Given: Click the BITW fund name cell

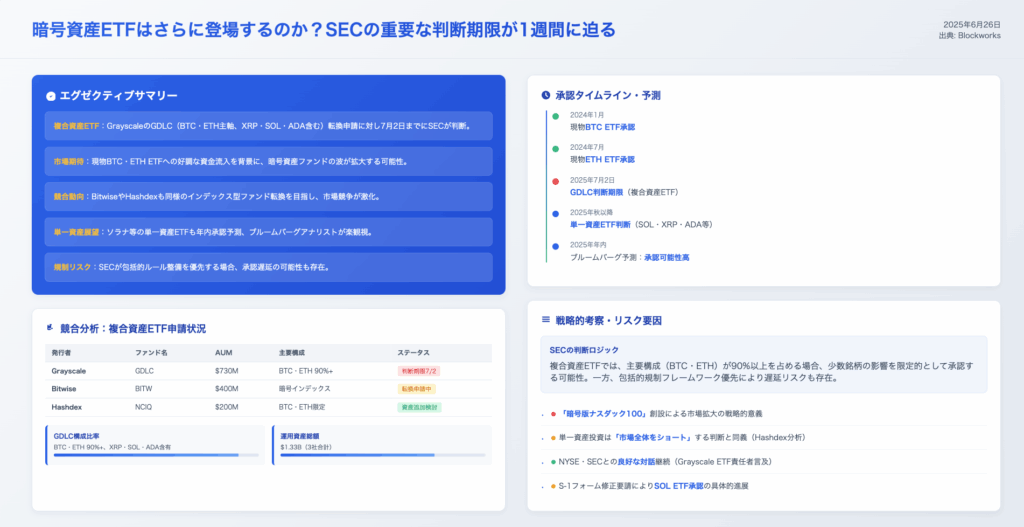Looking at the screenshot, I should click(143, 389).
